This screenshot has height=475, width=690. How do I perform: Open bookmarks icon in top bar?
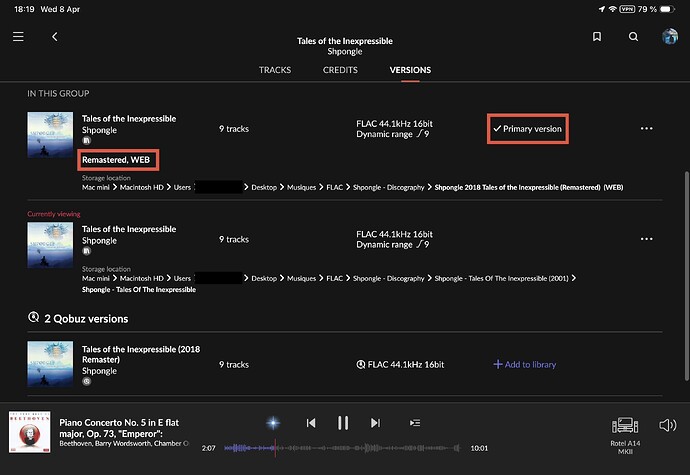click(x=597, y=37)
